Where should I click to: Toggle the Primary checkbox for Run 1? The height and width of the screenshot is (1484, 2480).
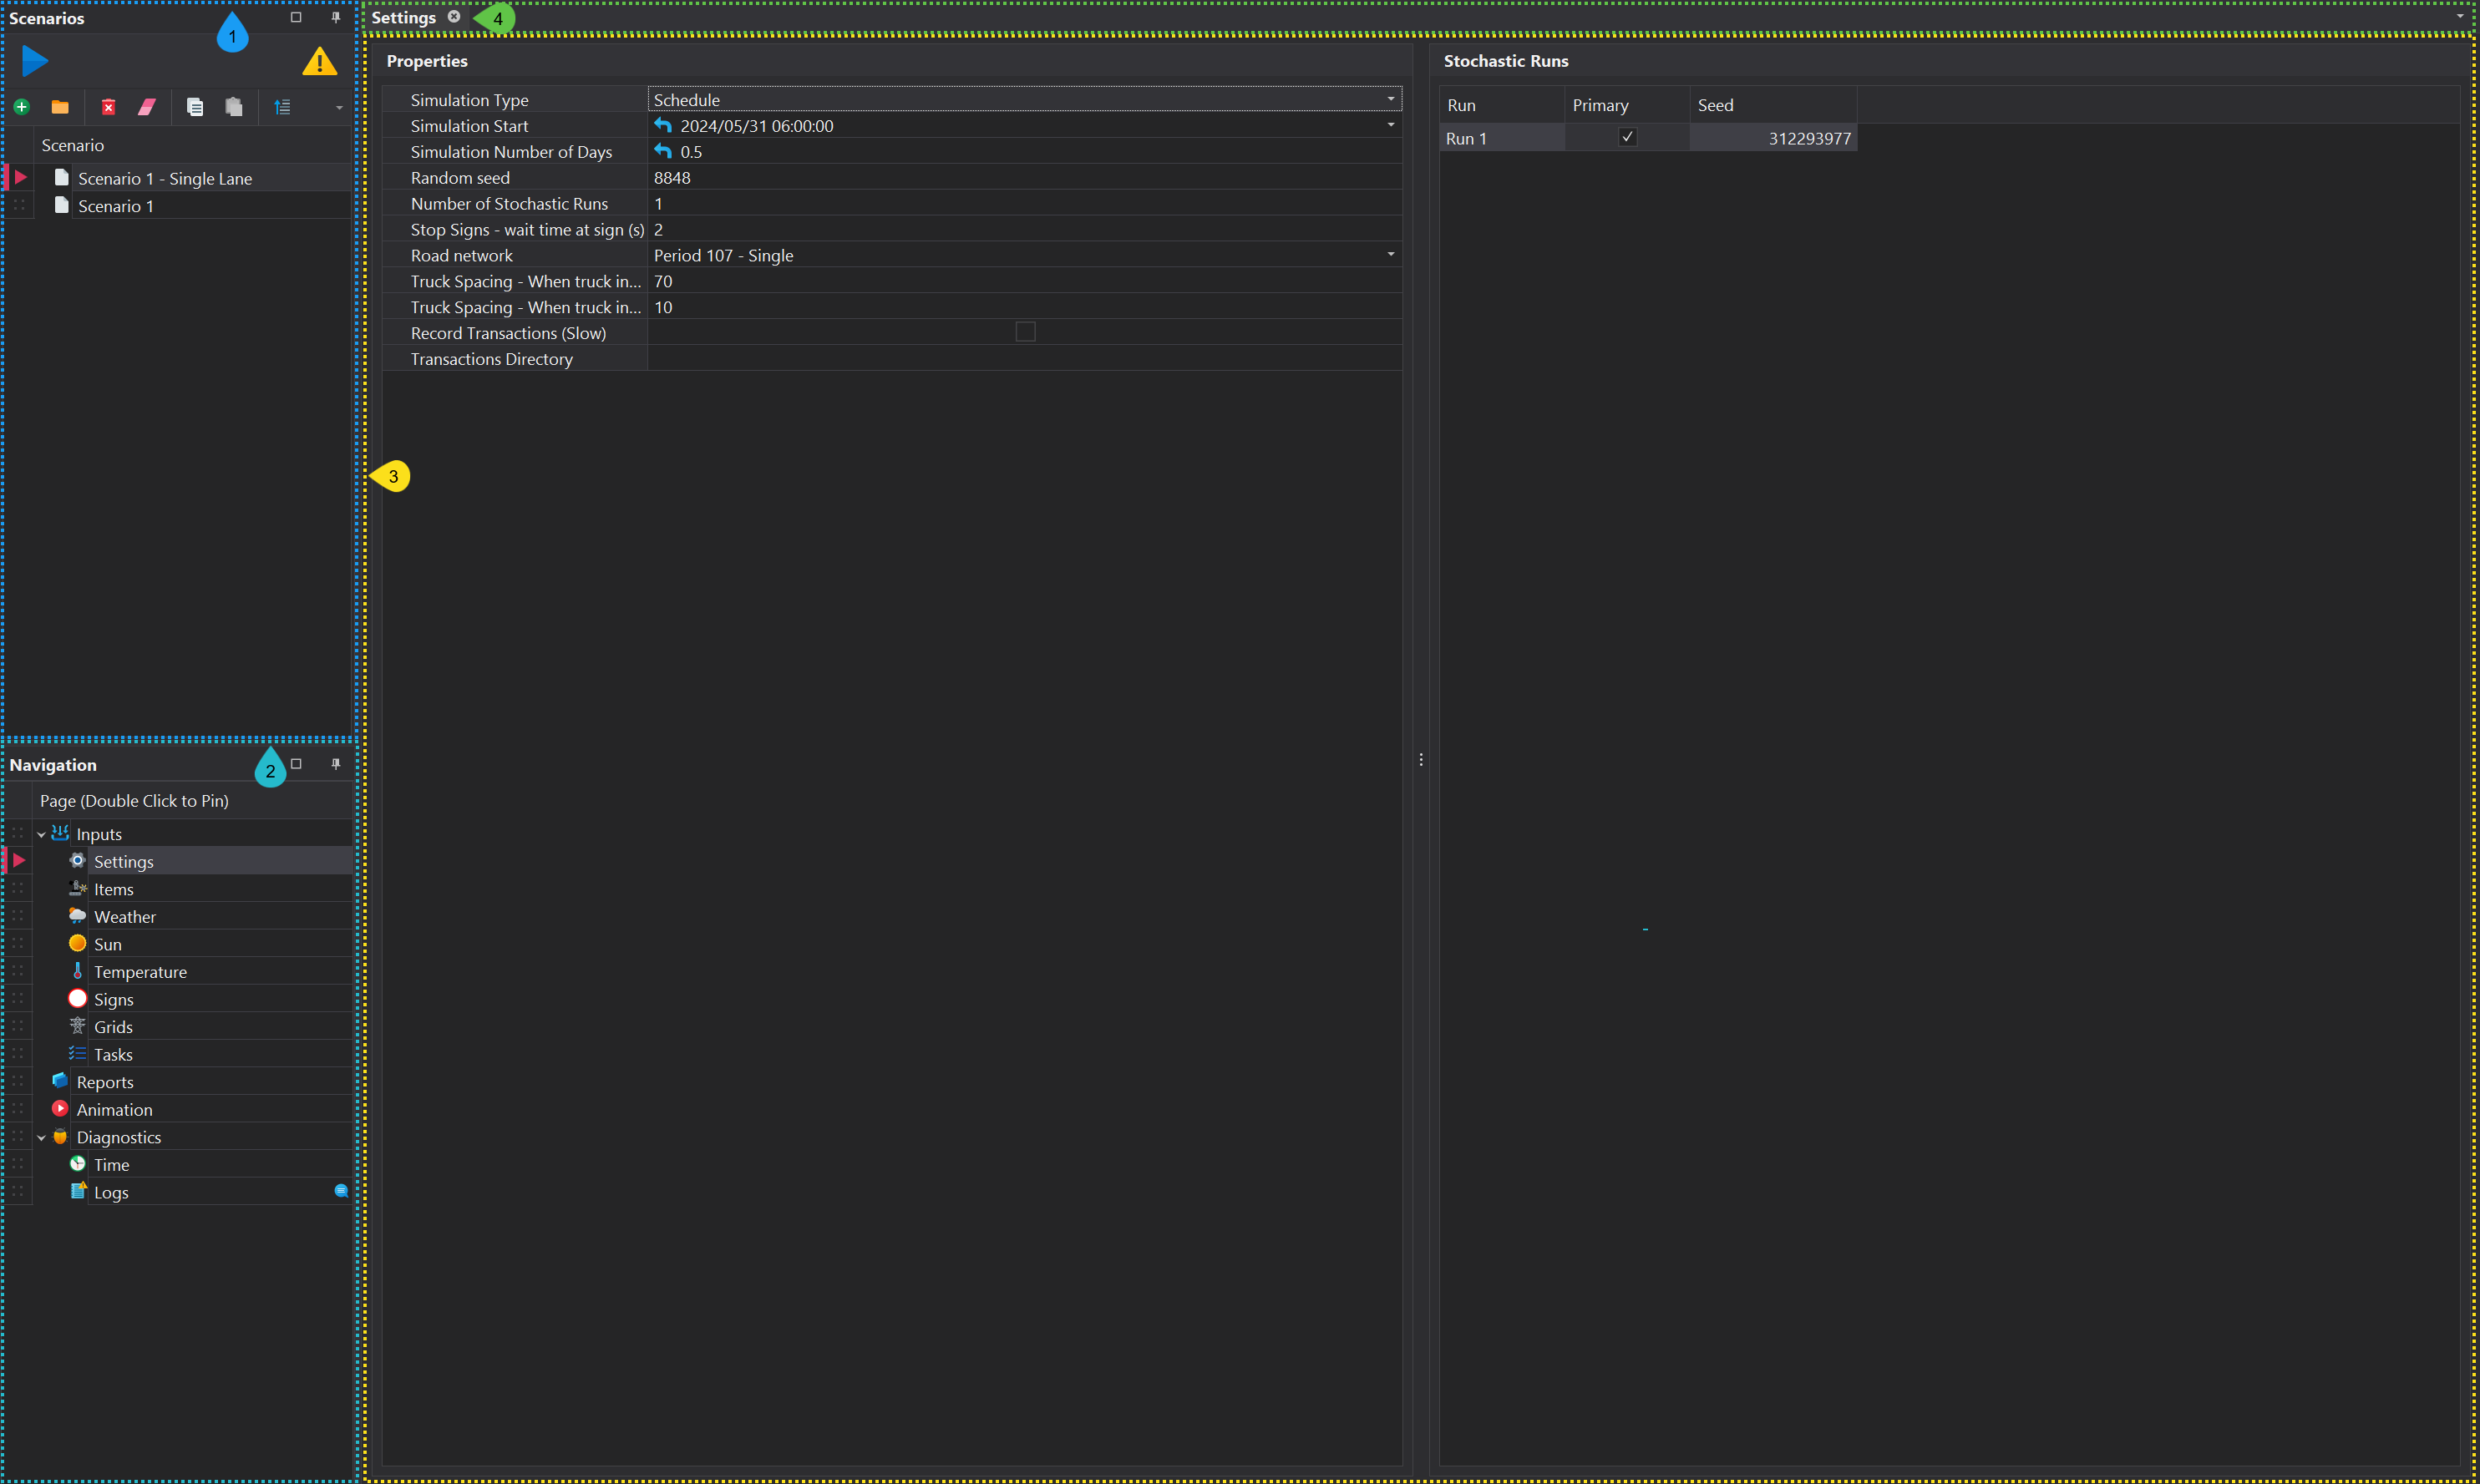click(x=1627, y=137)
